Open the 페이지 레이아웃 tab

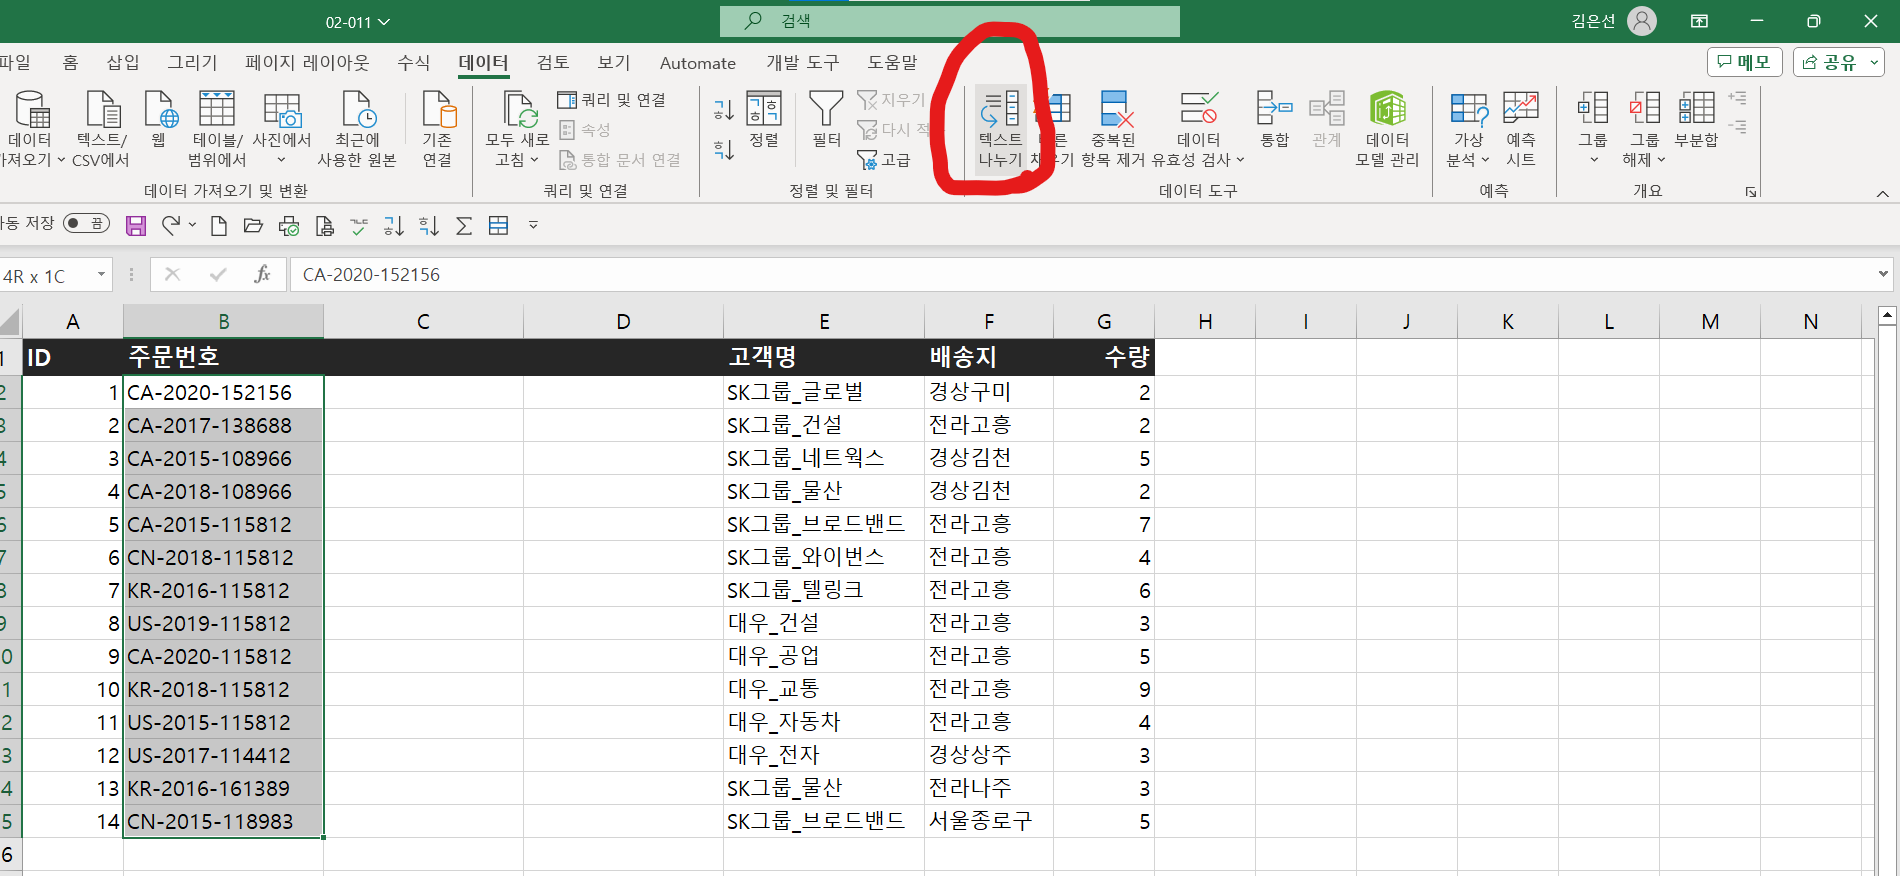click(x=307, y=62)
